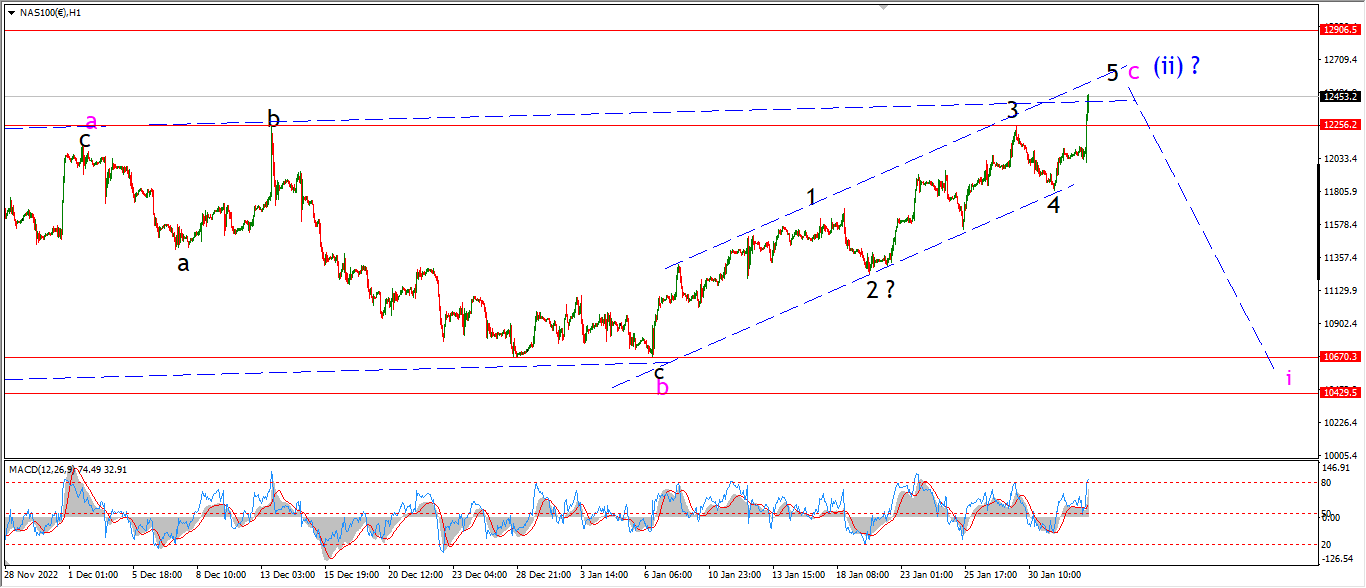Screen dimensions: 1366x588
Task: Click the blue (ii) ? wave label
Action: point(1176,66)
